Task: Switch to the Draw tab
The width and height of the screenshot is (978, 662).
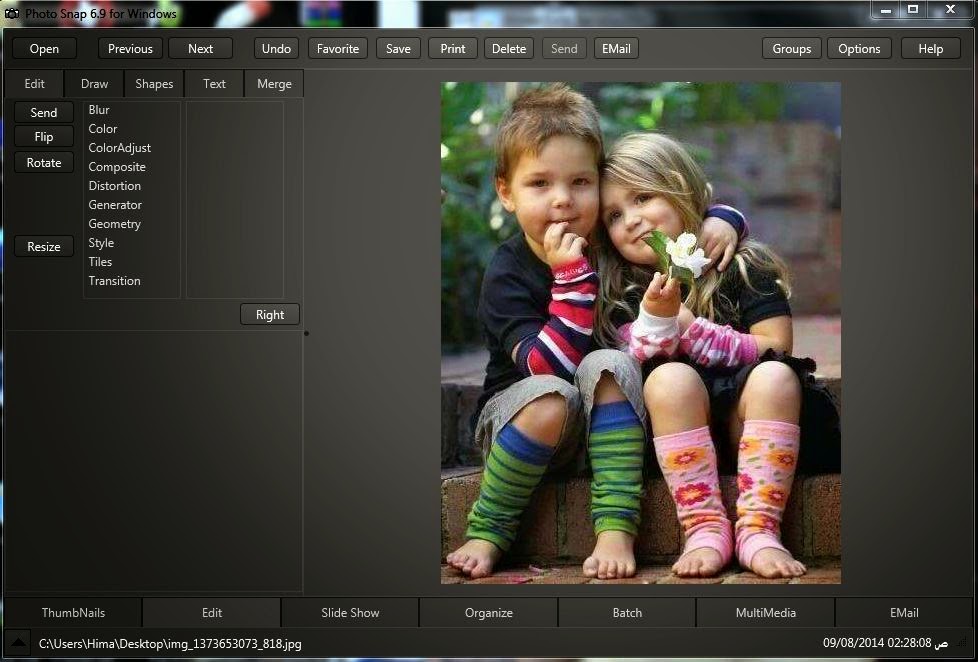Action: [94, 84]
